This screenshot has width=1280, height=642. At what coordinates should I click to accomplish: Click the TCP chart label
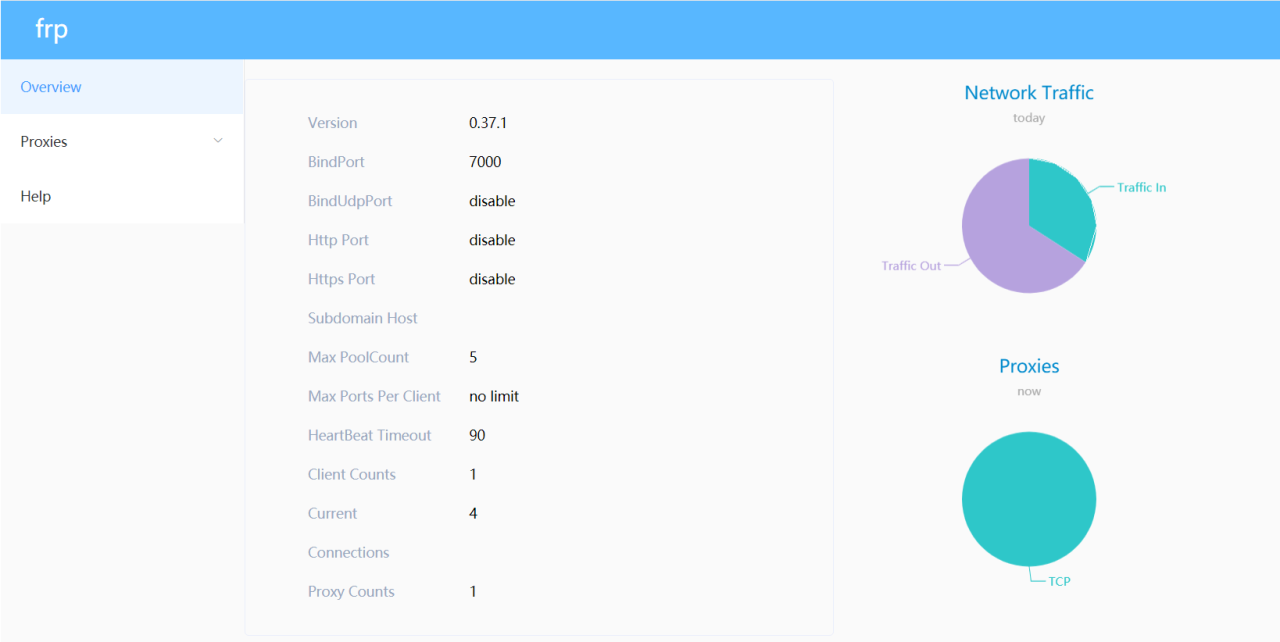point(1059,581)
